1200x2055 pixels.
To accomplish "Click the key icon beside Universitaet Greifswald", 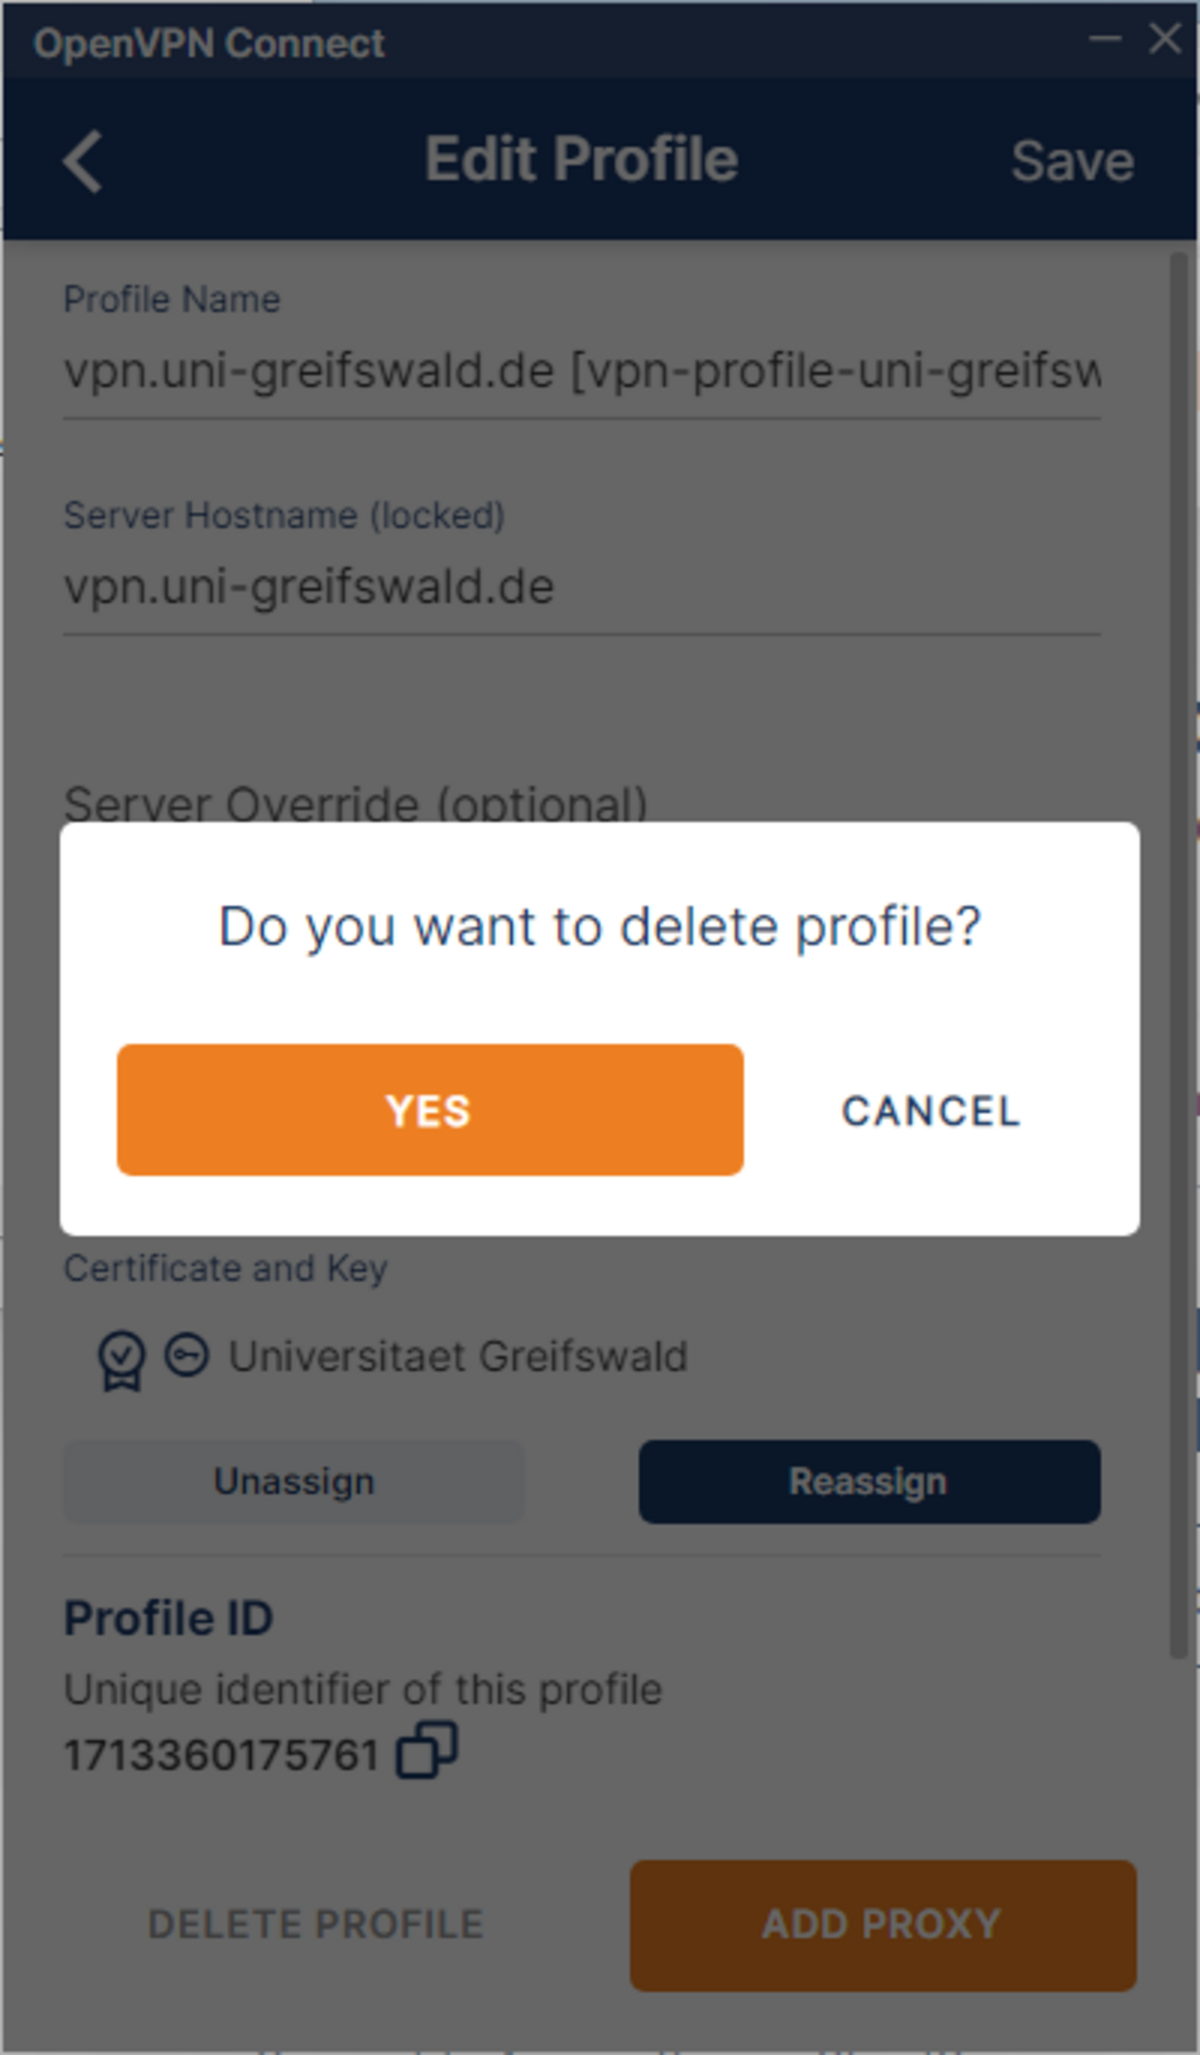I will coord(187,1356).
